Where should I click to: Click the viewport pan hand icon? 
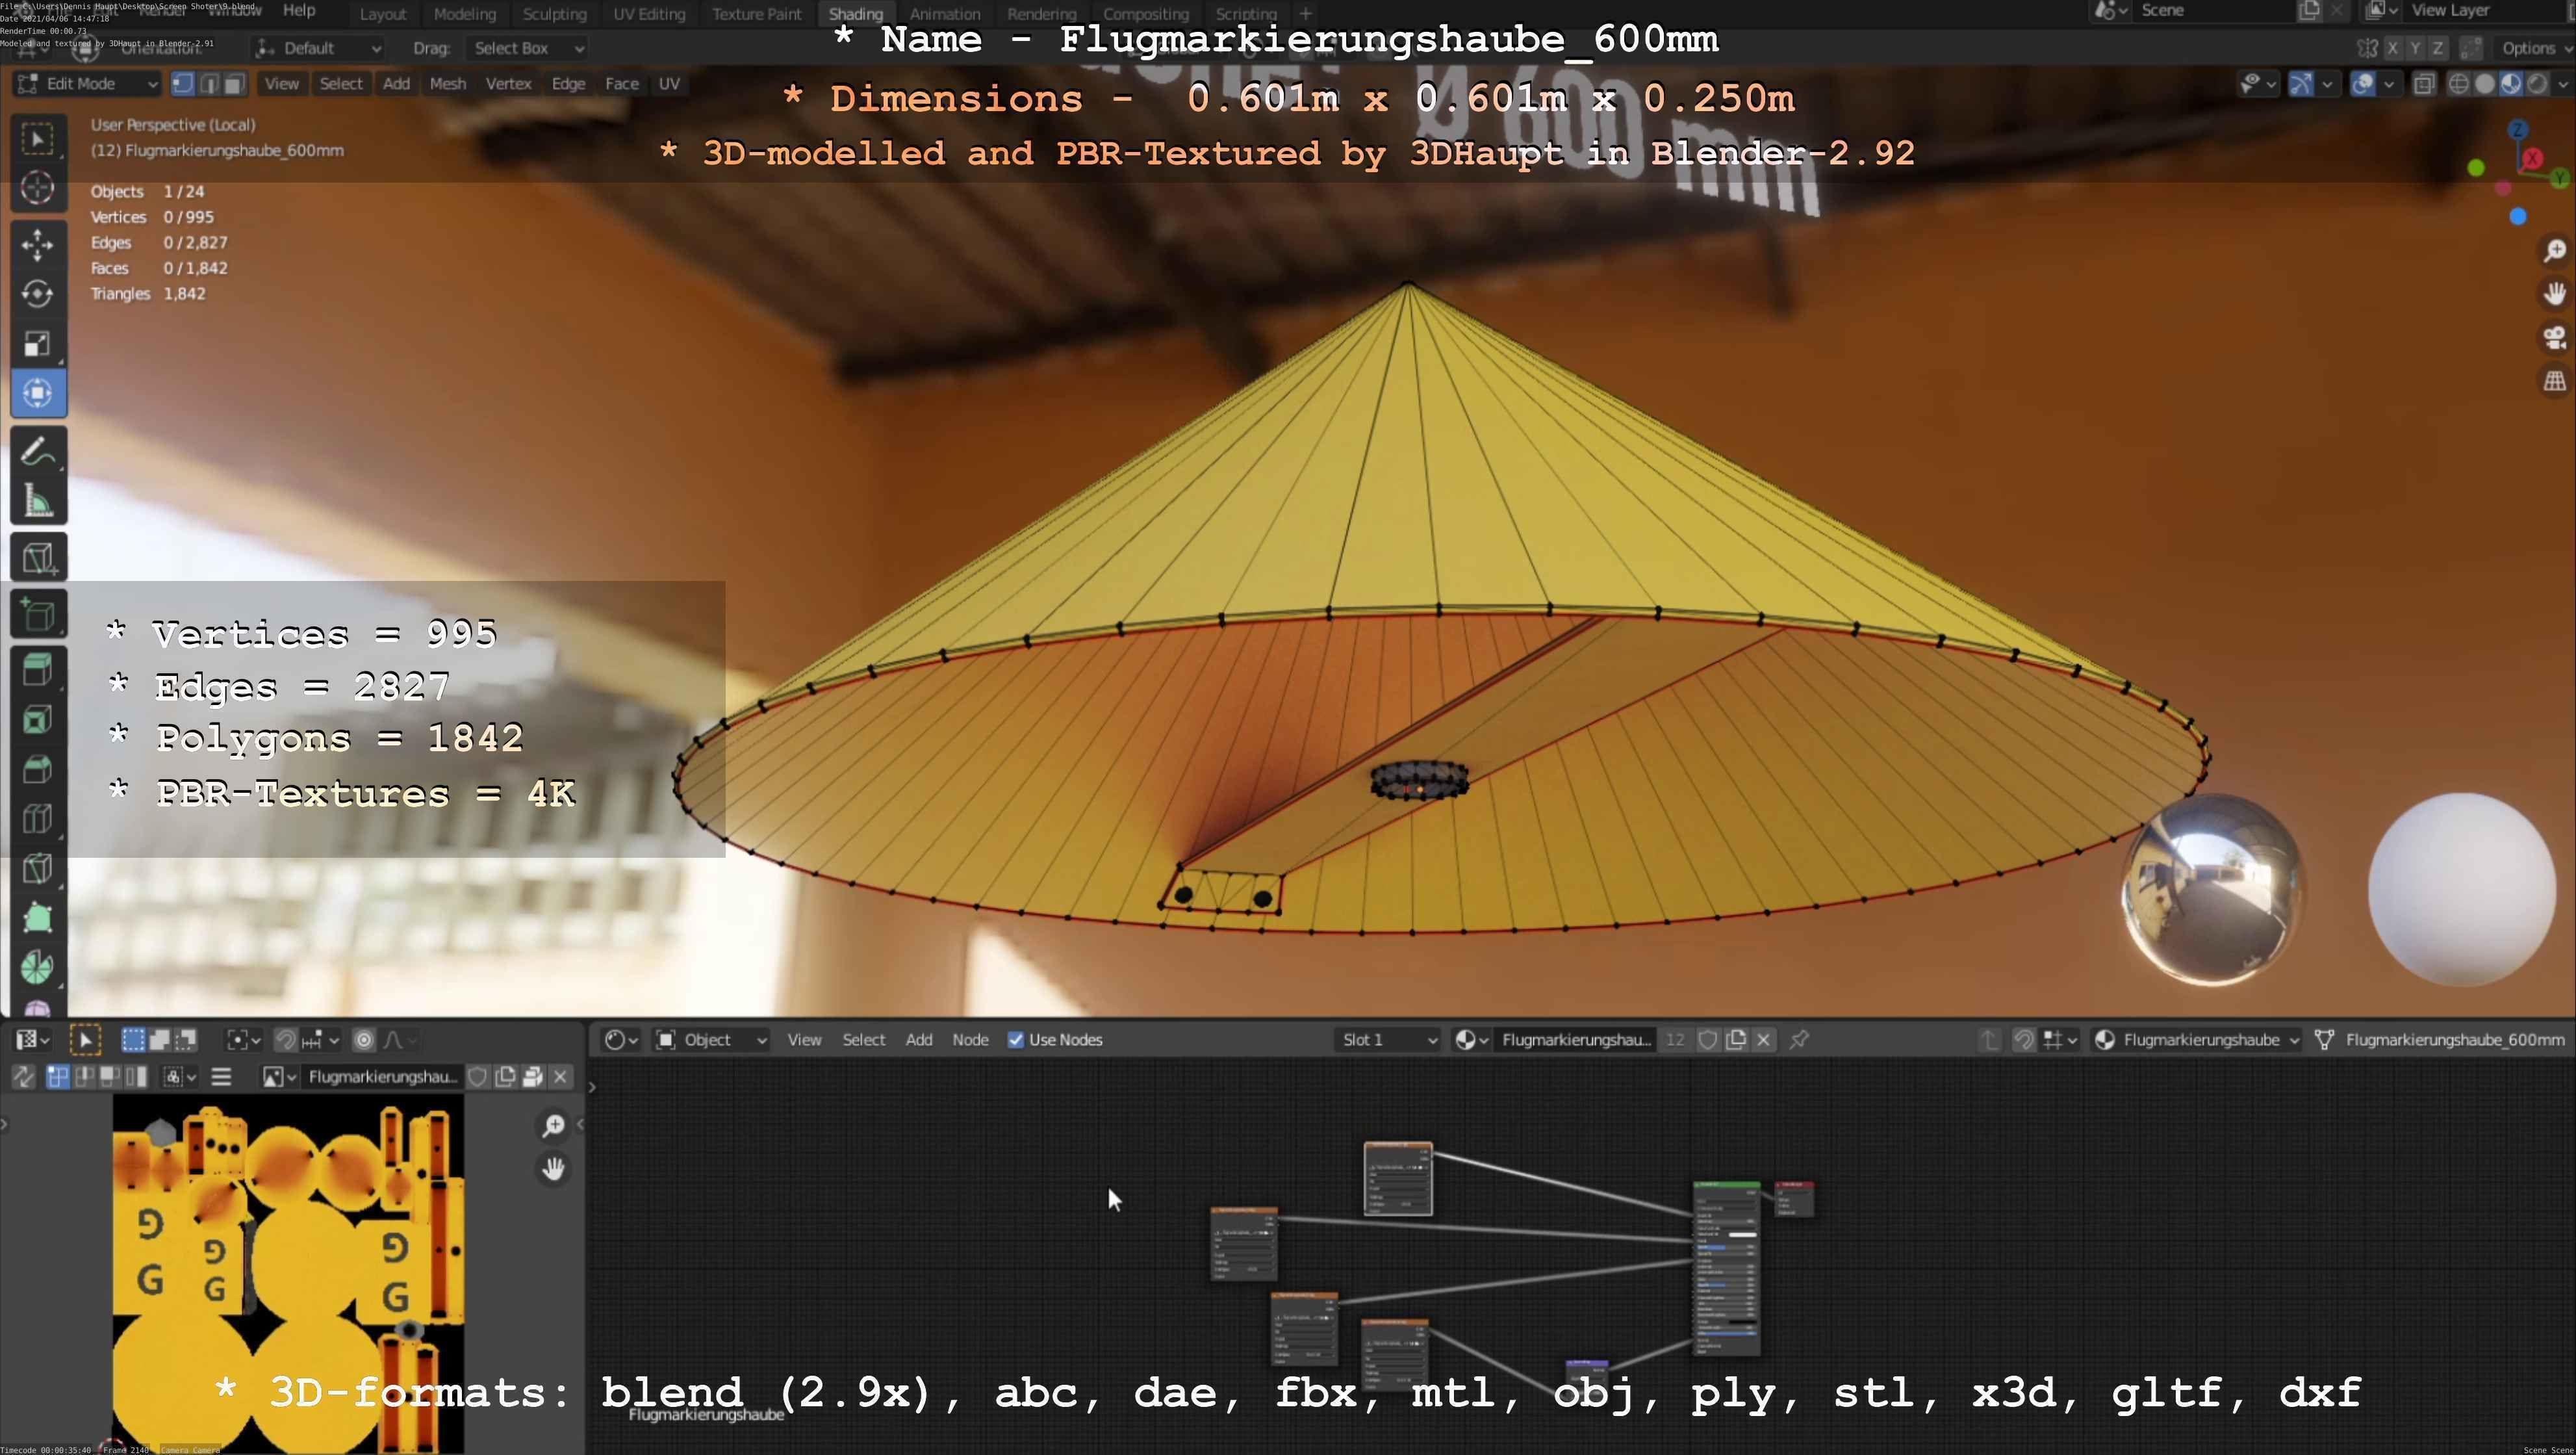2555,294
